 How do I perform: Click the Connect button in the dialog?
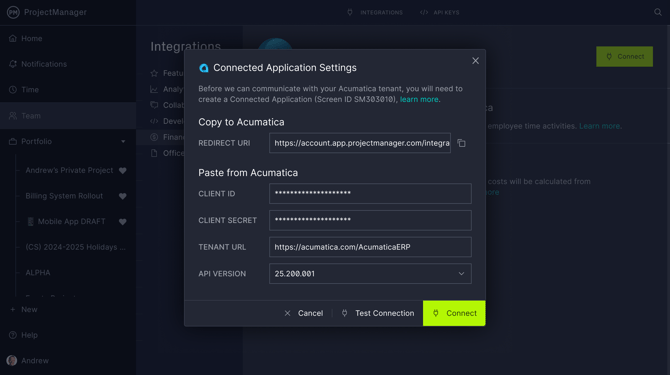[454, 313]
